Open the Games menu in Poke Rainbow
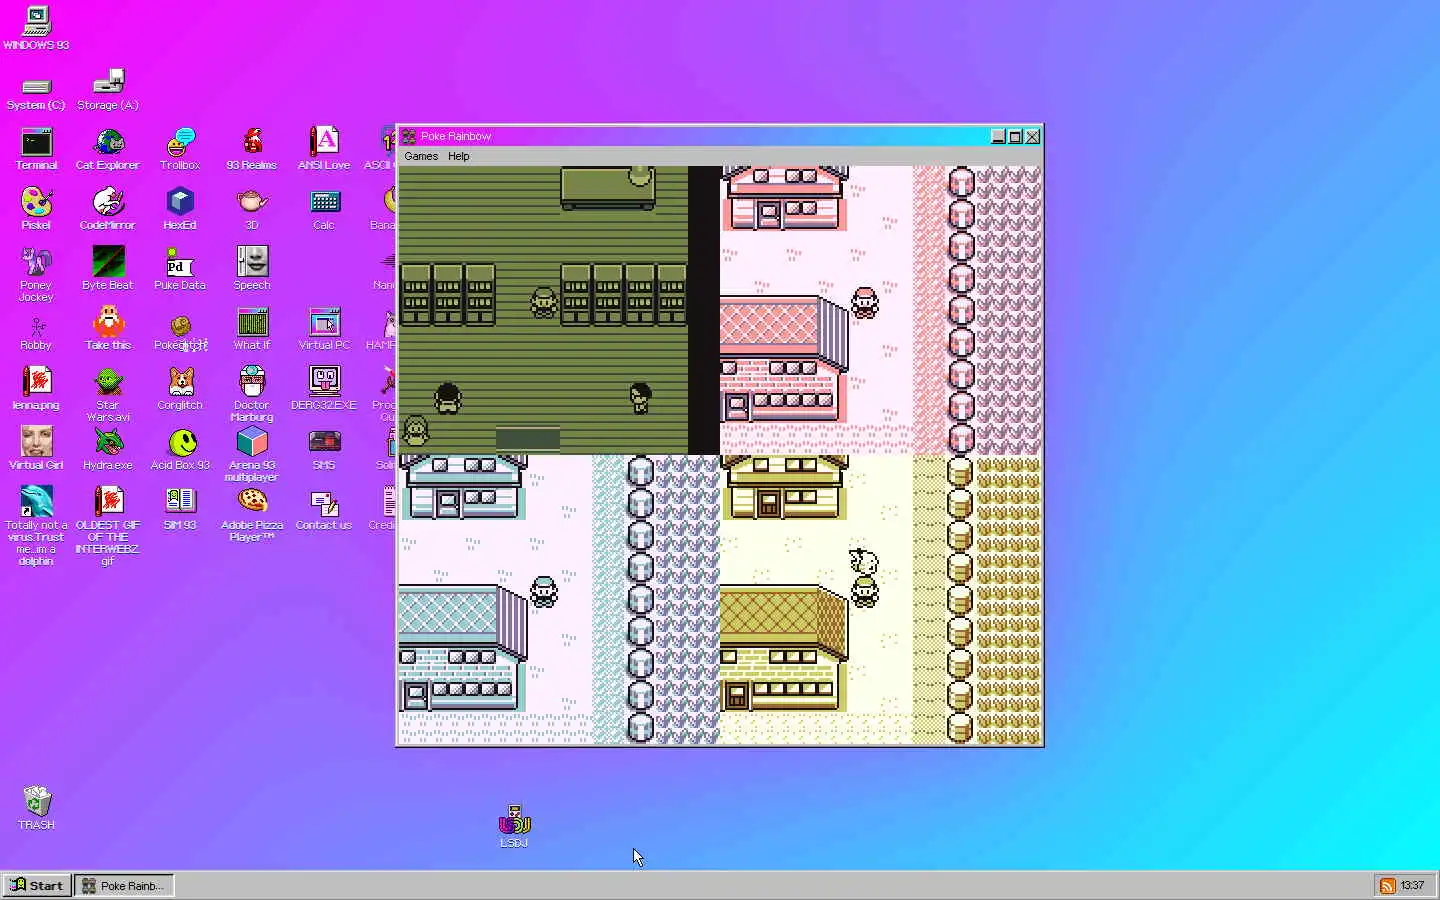The height and width of the screenshot is (900, 1440). pyautogui.click(x=421, y=156)
